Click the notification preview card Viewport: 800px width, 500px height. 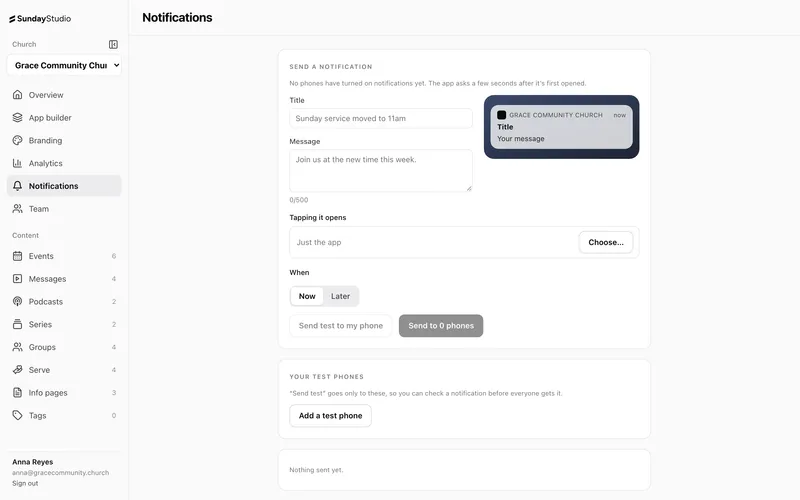tap(561, 127)
